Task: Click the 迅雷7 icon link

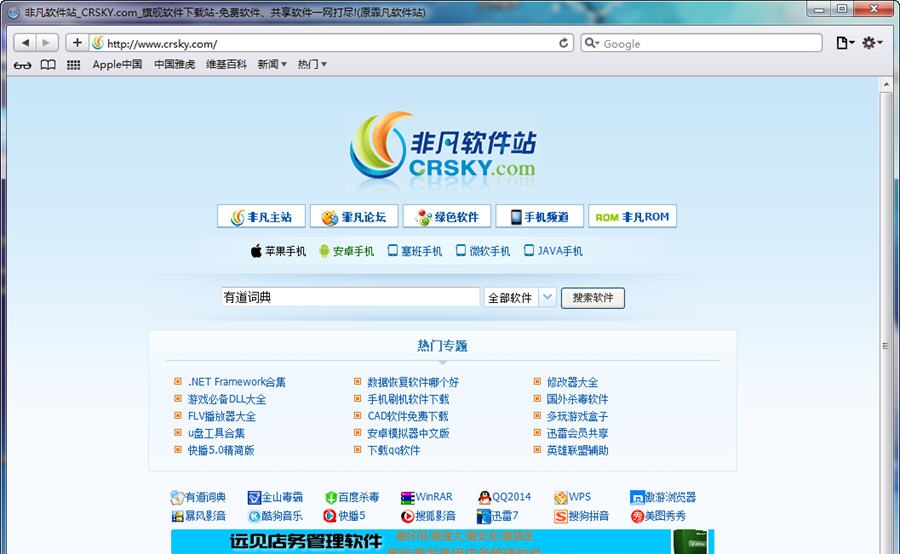Action: 498,516
